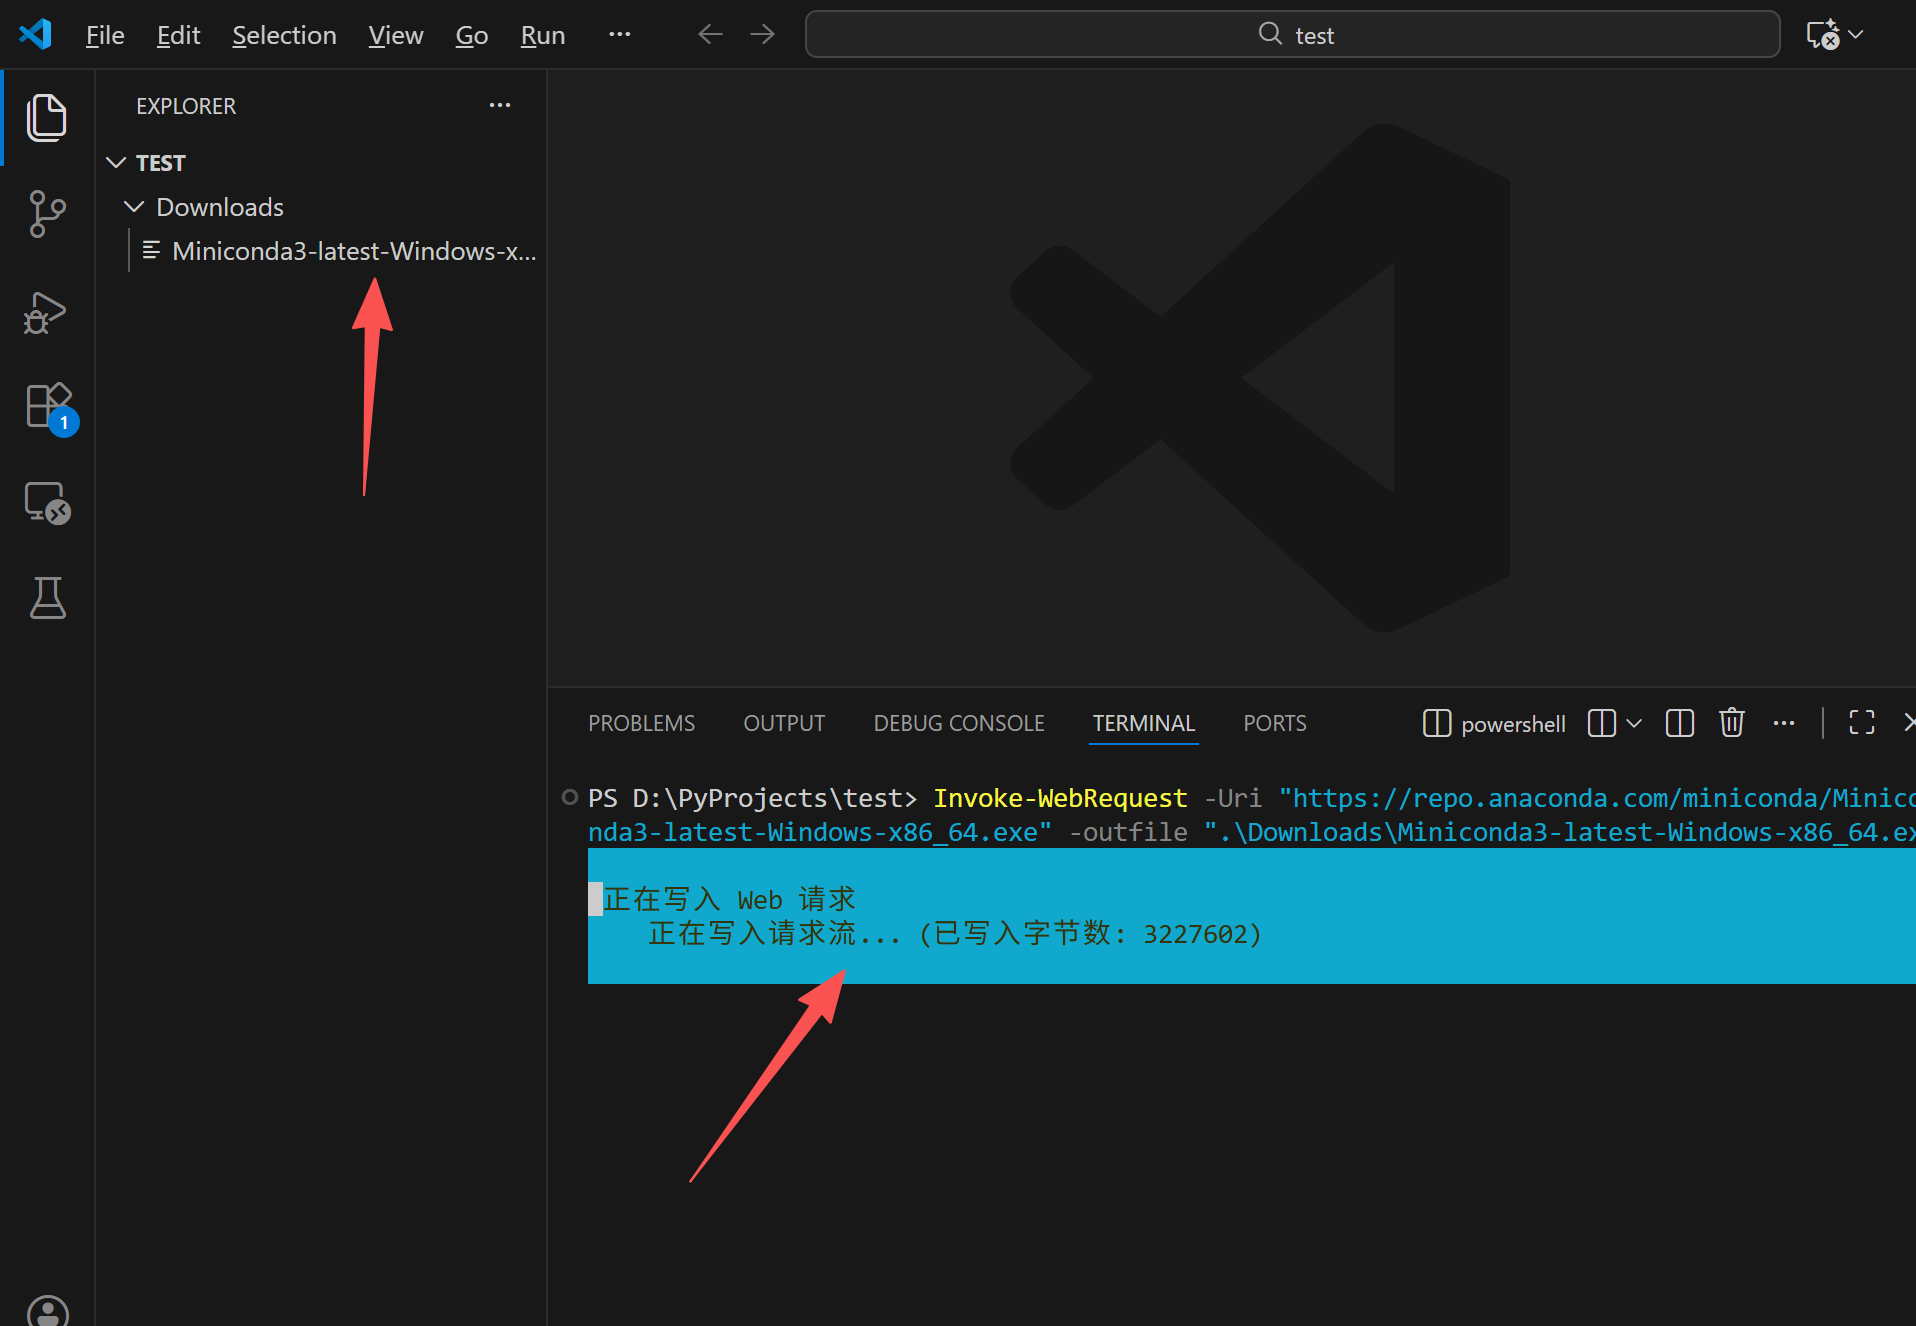The height and width of the screenshot is (1326, 1916).
Task: Switch to the DEBUG CONSOLE tab
Action: pos(958,723)
